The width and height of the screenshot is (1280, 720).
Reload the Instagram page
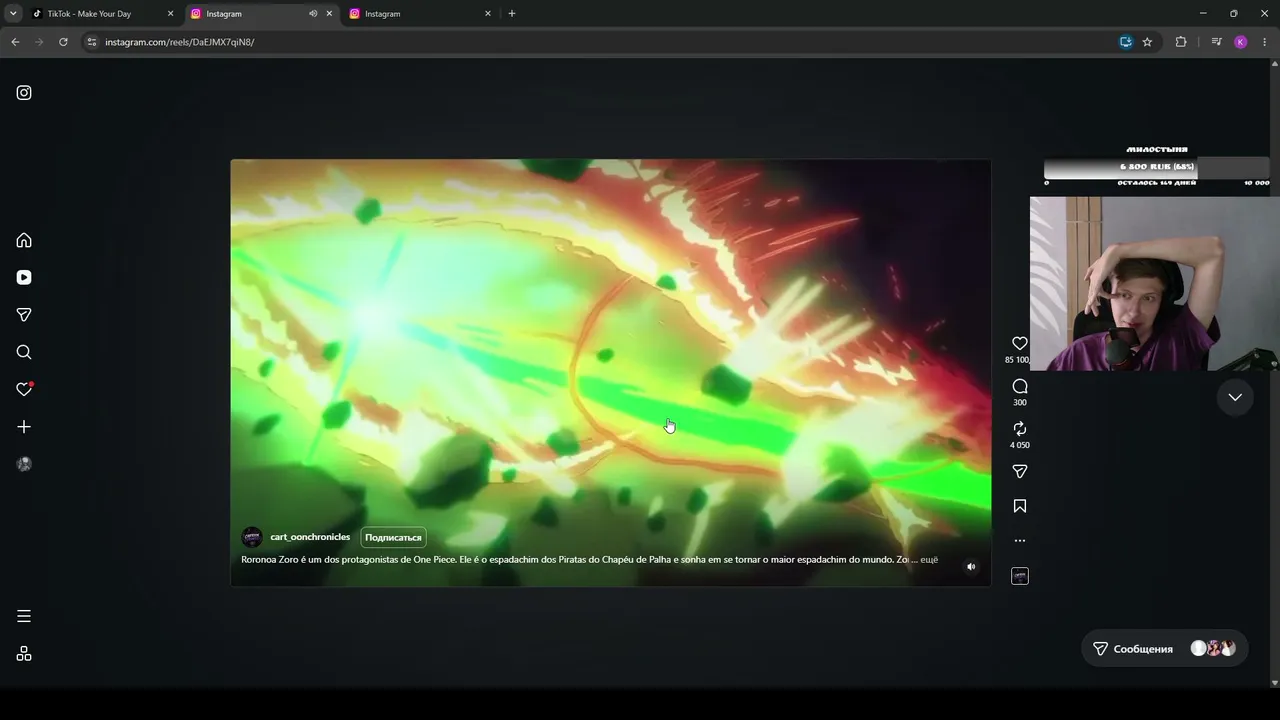[x=63, y=42]
